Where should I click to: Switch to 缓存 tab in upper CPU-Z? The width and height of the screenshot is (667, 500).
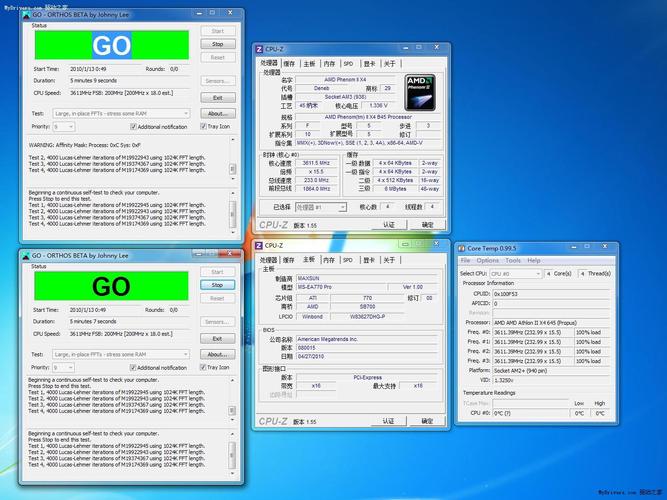pyautogui.click(x=289, y=64)
